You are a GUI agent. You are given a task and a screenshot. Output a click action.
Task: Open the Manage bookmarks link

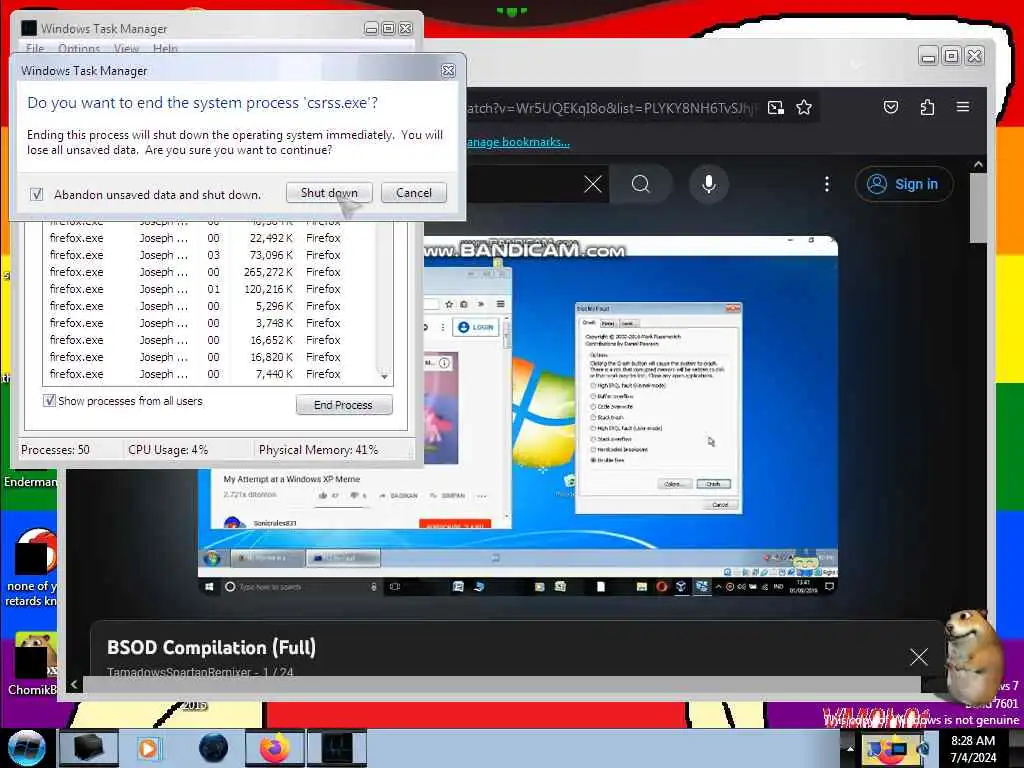pos(518,142)
